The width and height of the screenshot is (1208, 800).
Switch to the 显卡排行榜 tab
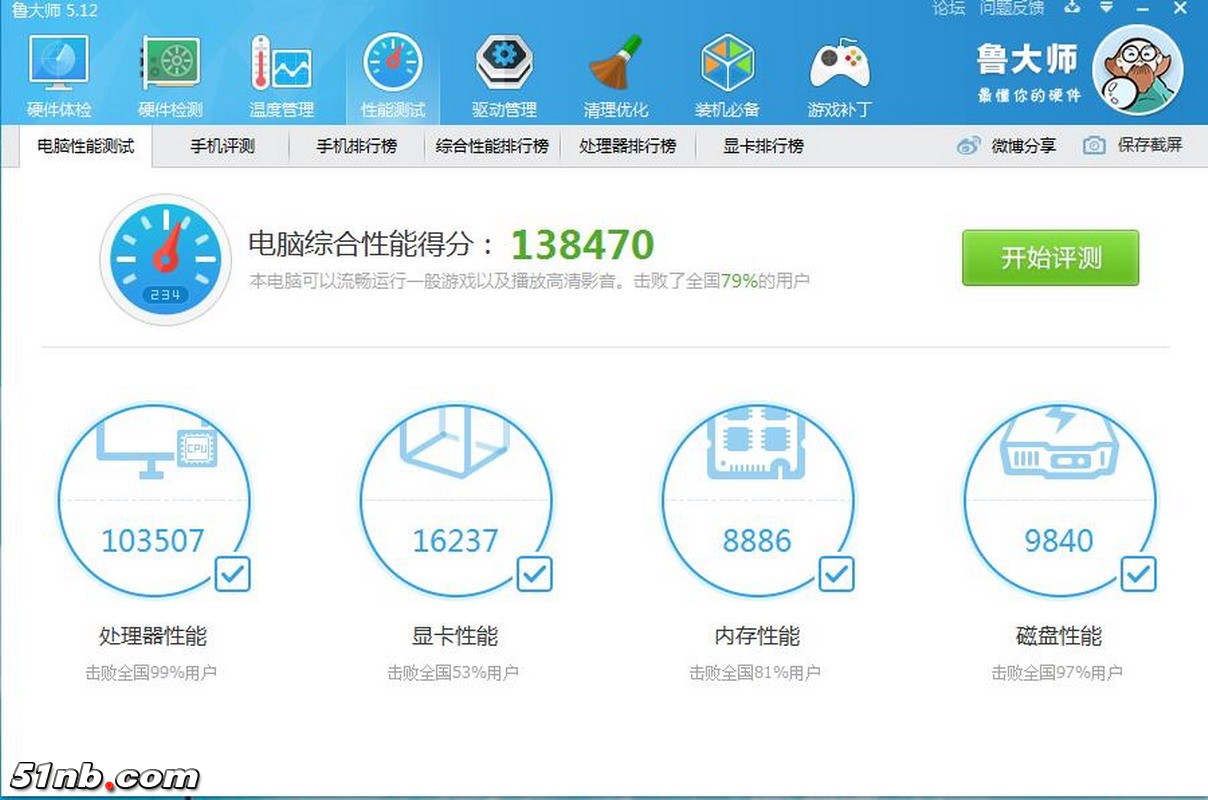point(759,146)
